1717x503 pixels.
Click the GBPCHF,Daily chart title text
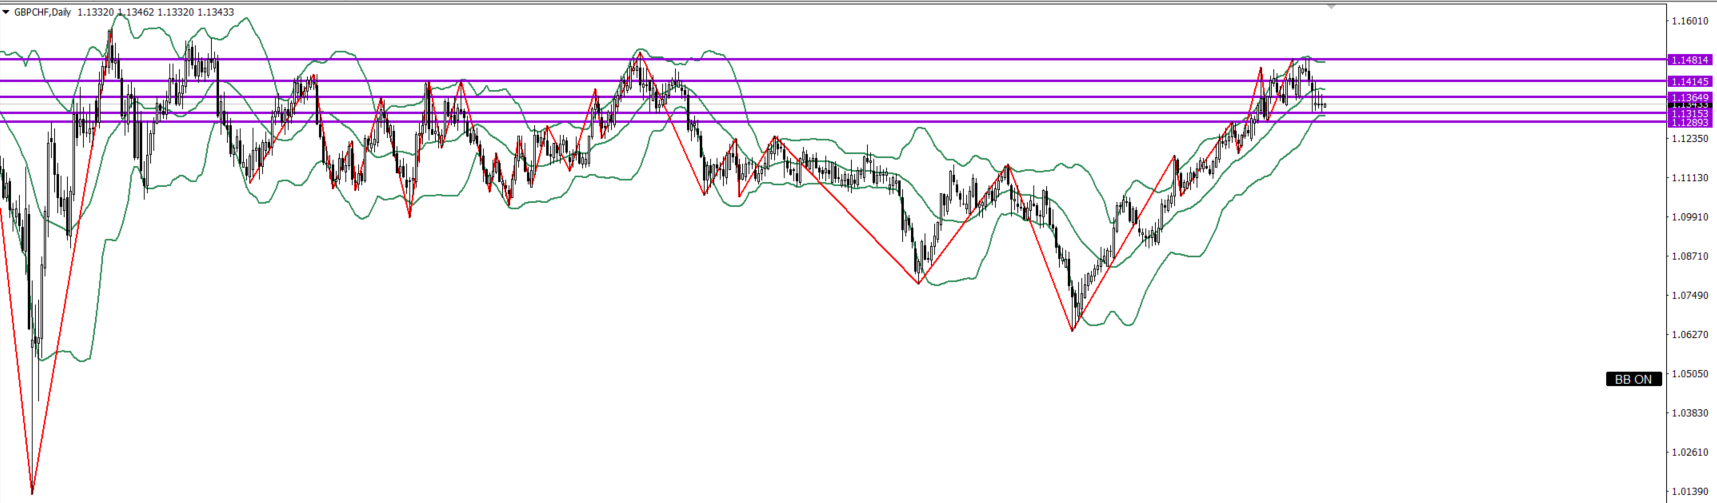42,12
